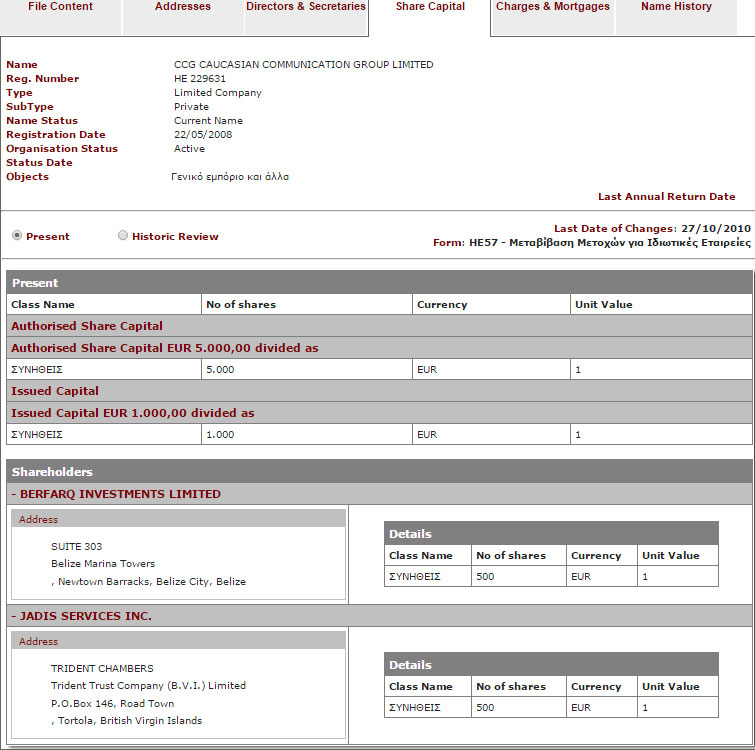
Task: Select the Present radio button
Action: 17,235
